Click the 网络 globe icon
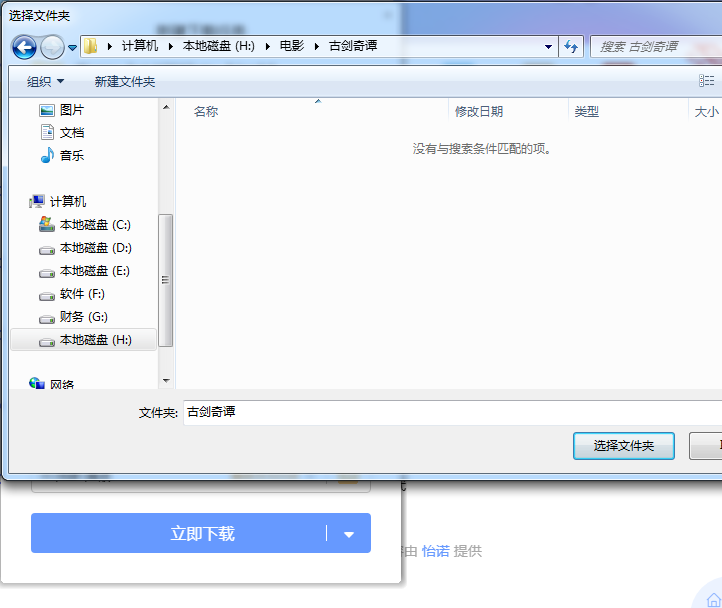This screenshot has width=722, height=608. point(36,383)
